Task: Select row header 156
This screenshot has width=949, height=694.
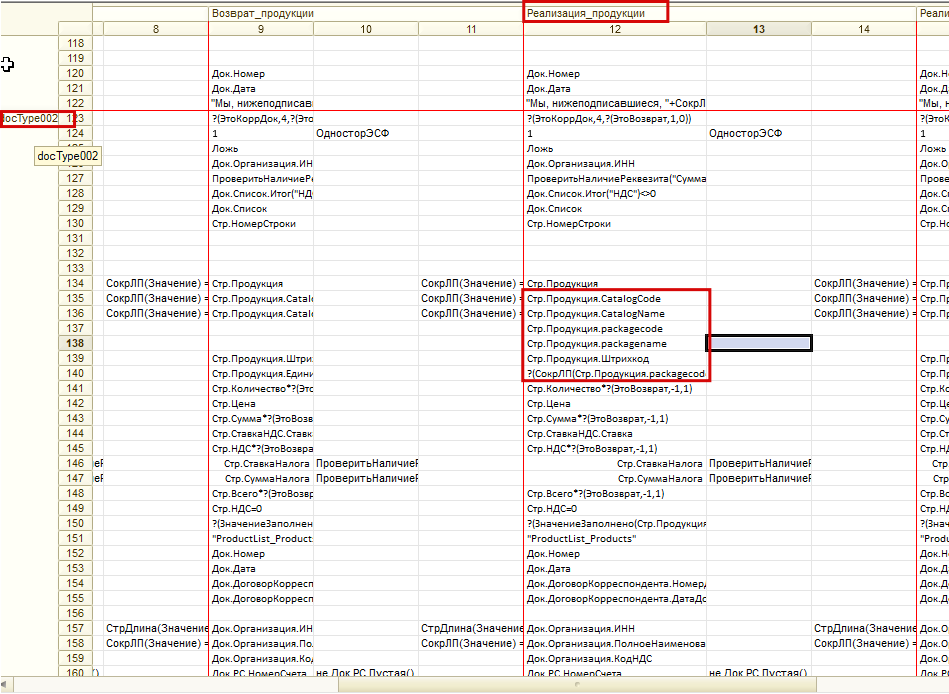Action: tap(76, 613)
